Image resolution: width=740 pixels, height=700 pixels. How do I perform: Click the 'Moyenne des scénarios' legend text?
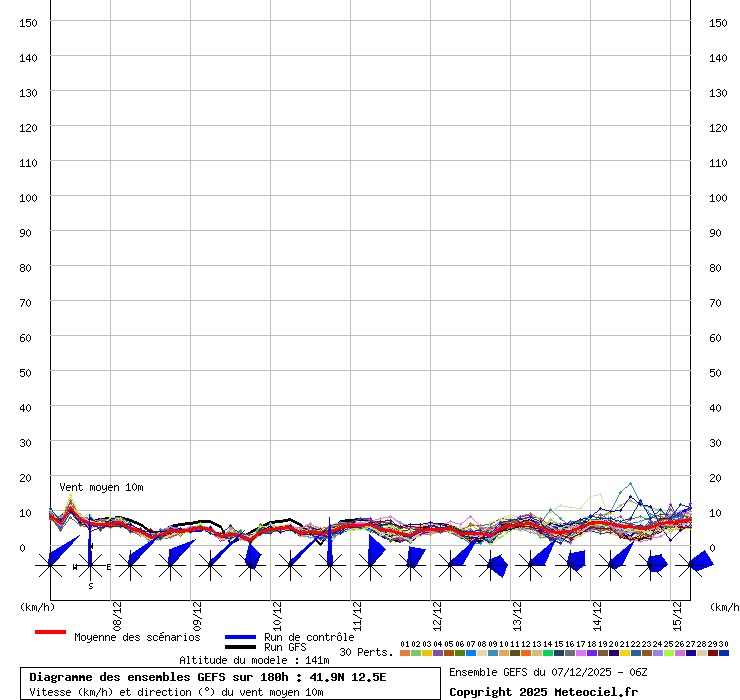(137, 637)
